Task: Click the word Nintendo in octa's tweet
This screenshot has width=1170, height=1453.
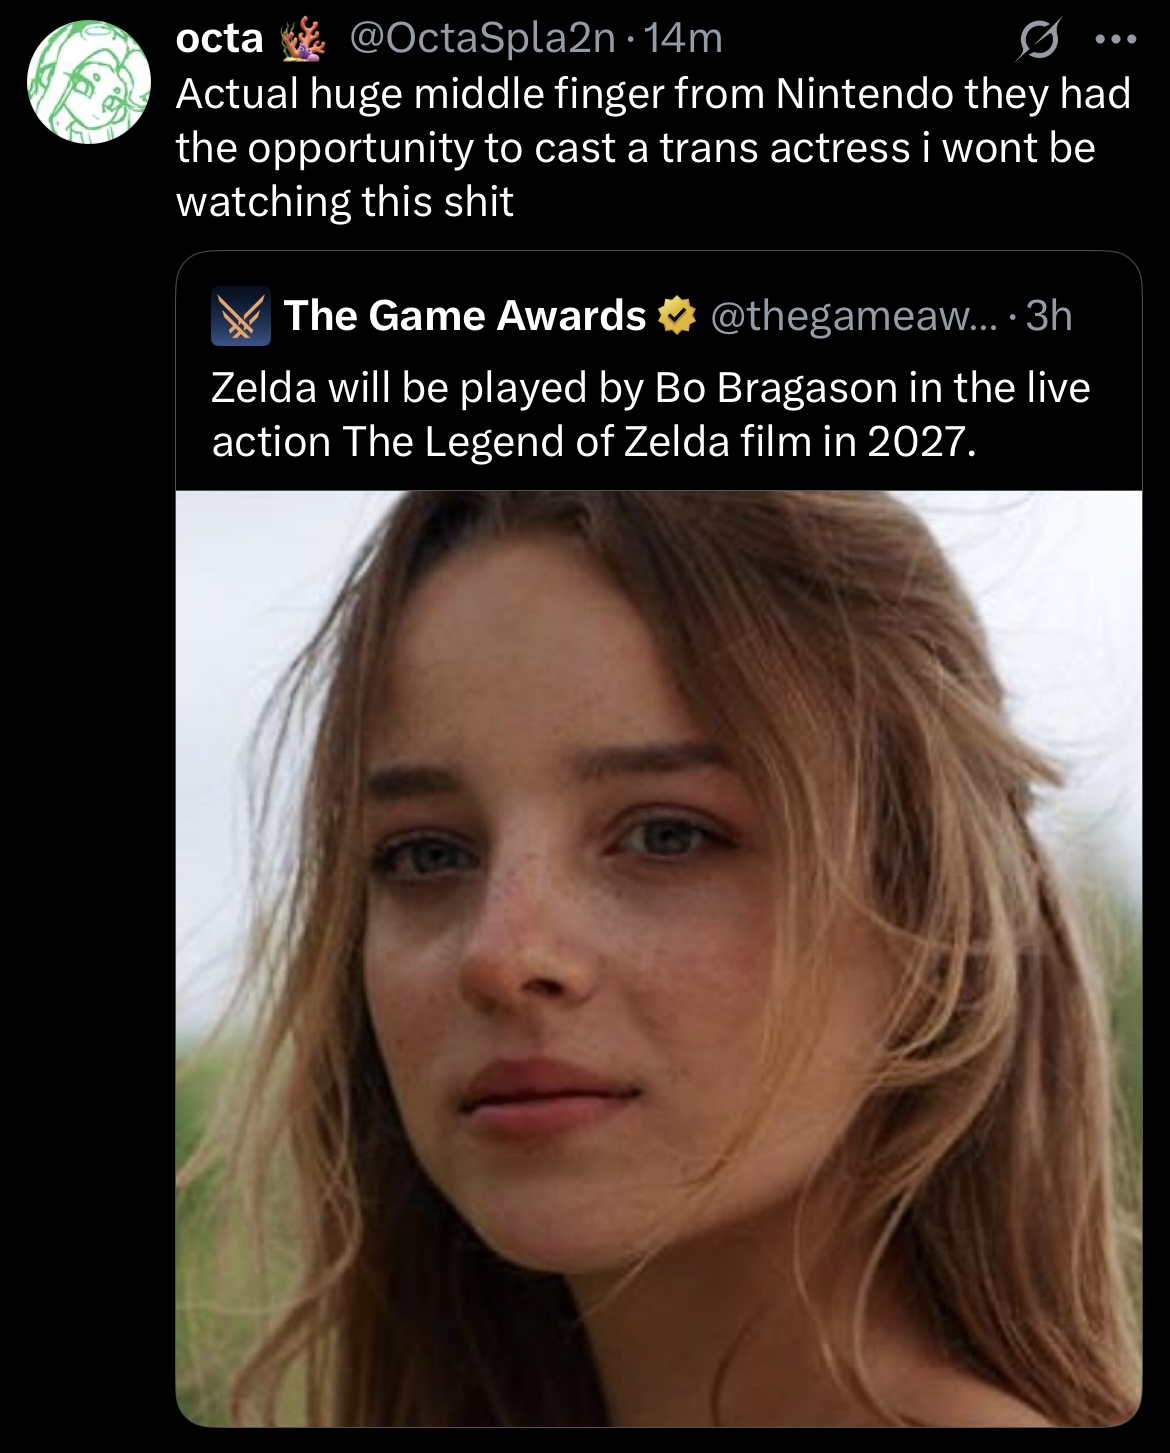Action: click(865, 94)
